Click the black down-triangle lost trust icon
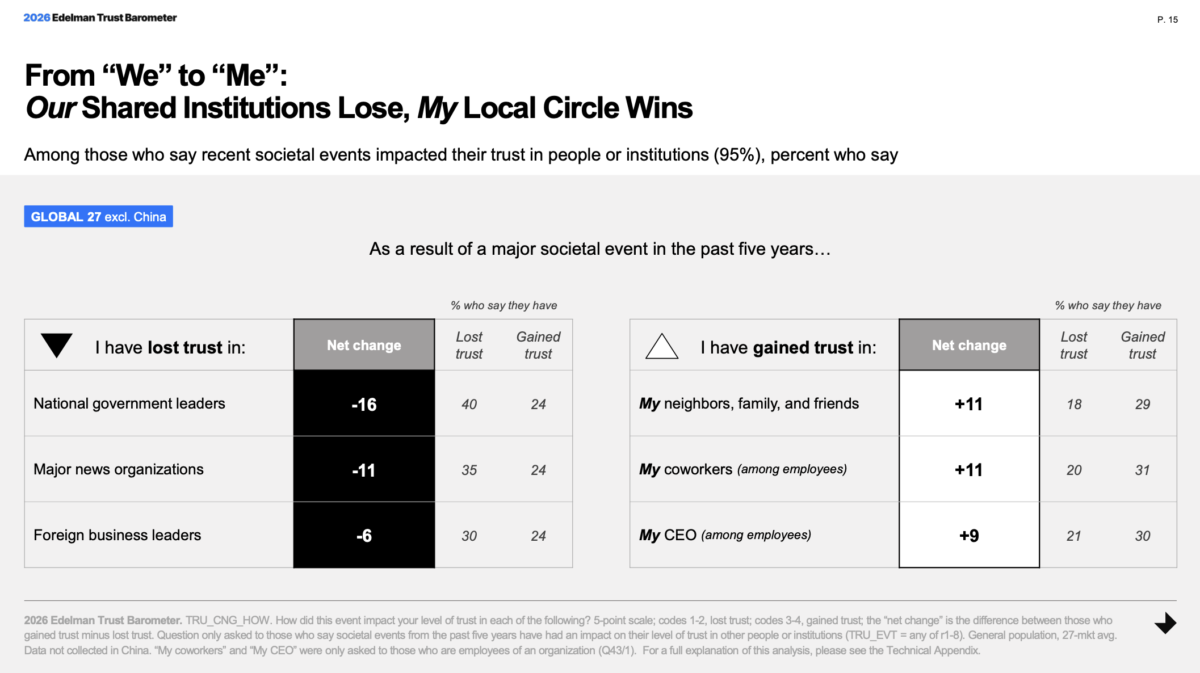Viewport: 1200px width, 673px height. (57, 346)
